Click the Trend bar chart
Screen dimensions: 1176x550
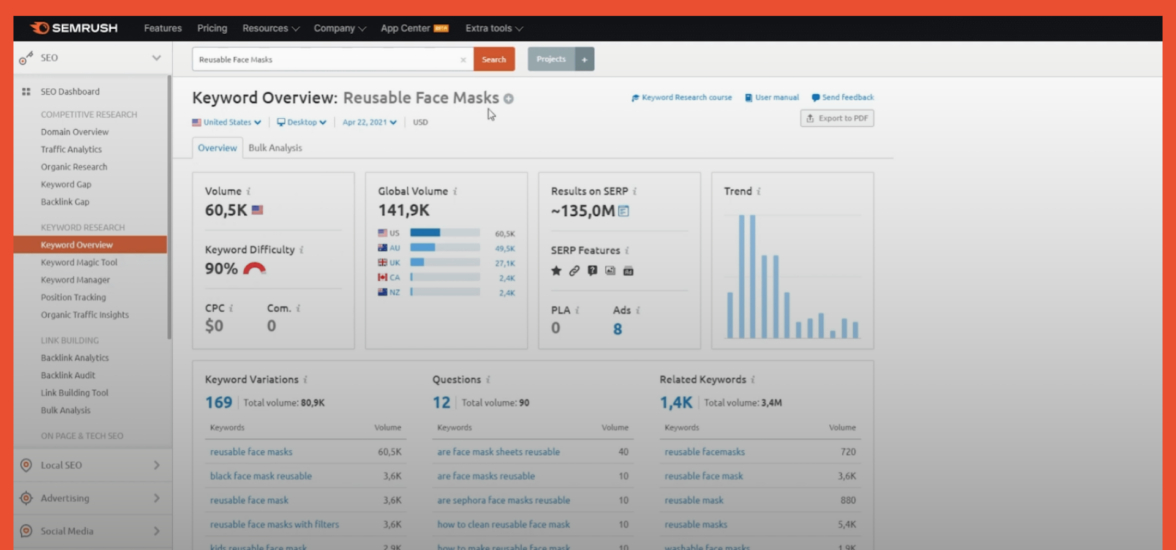(793, 276)
